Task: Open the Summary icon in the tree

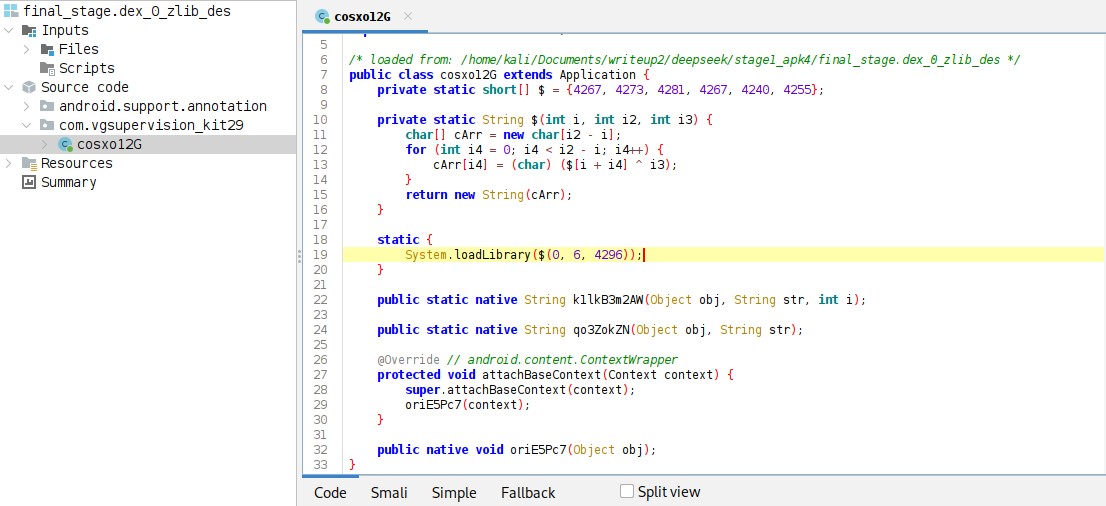Action: click(29, 182)
